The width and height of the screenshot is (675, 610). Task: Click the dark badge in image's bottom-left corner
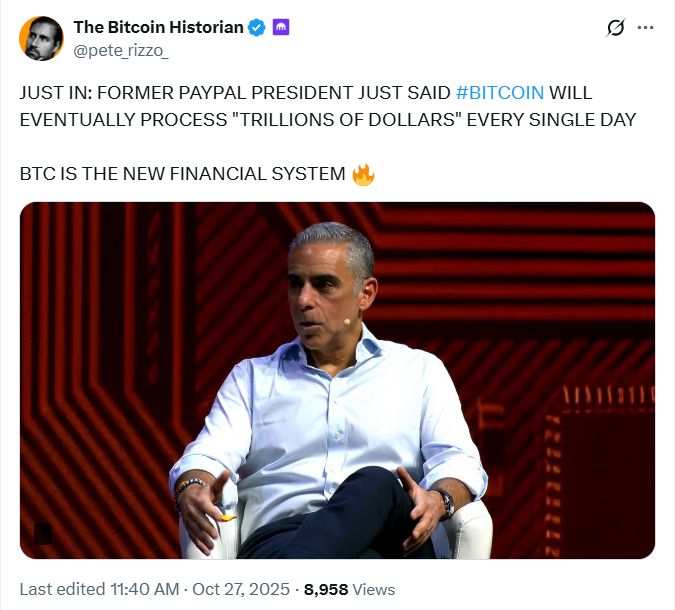coord(43,534)
